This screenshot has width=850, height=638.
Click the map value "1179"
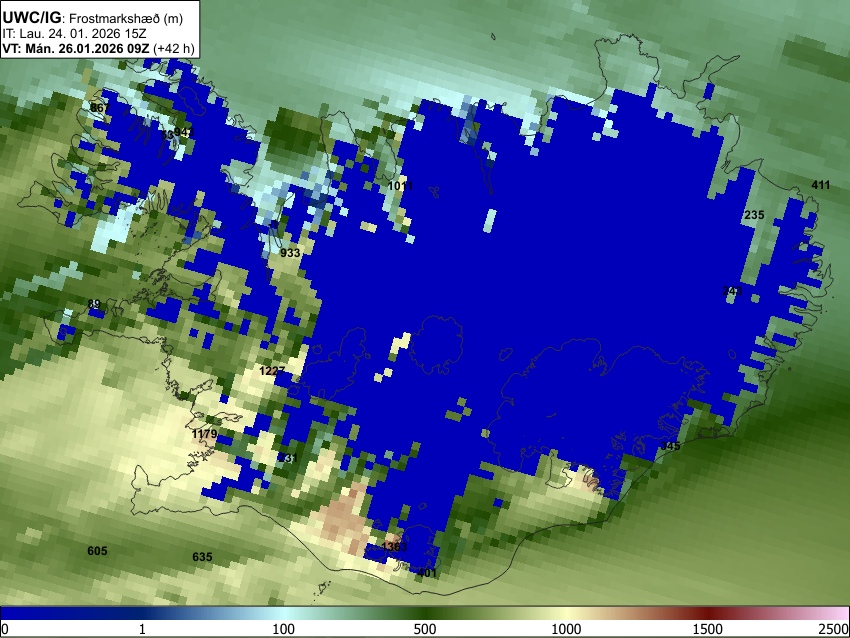204,434
